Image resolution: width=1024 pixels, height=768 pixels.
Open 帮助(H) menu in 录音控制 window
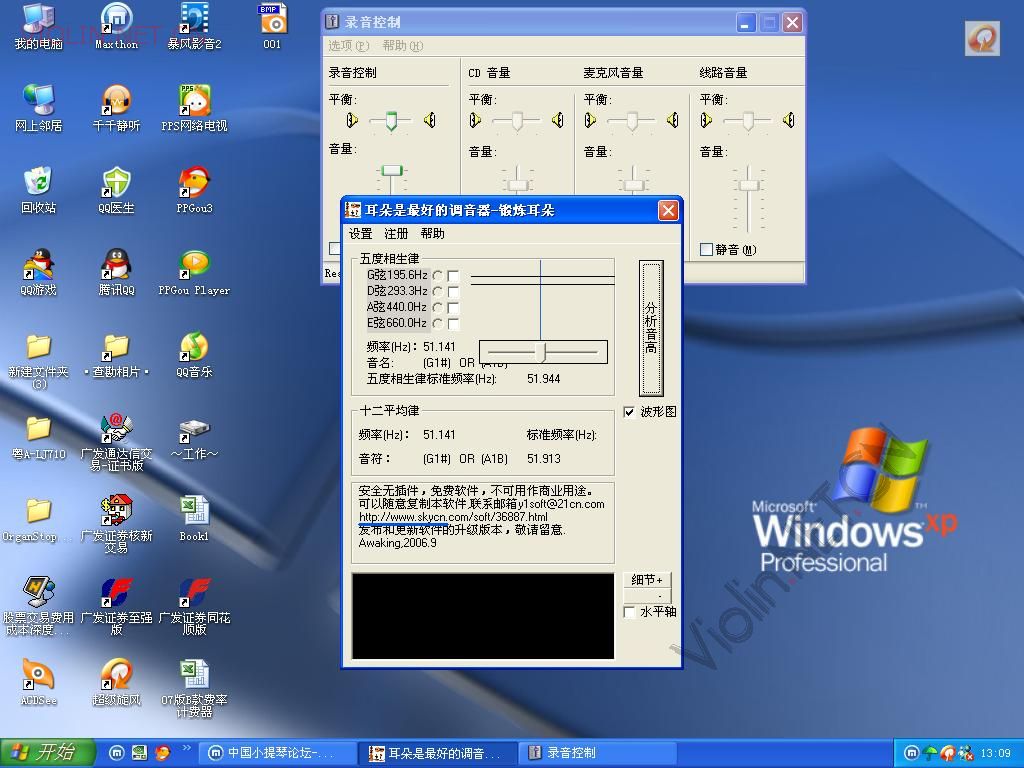(402, 46)
